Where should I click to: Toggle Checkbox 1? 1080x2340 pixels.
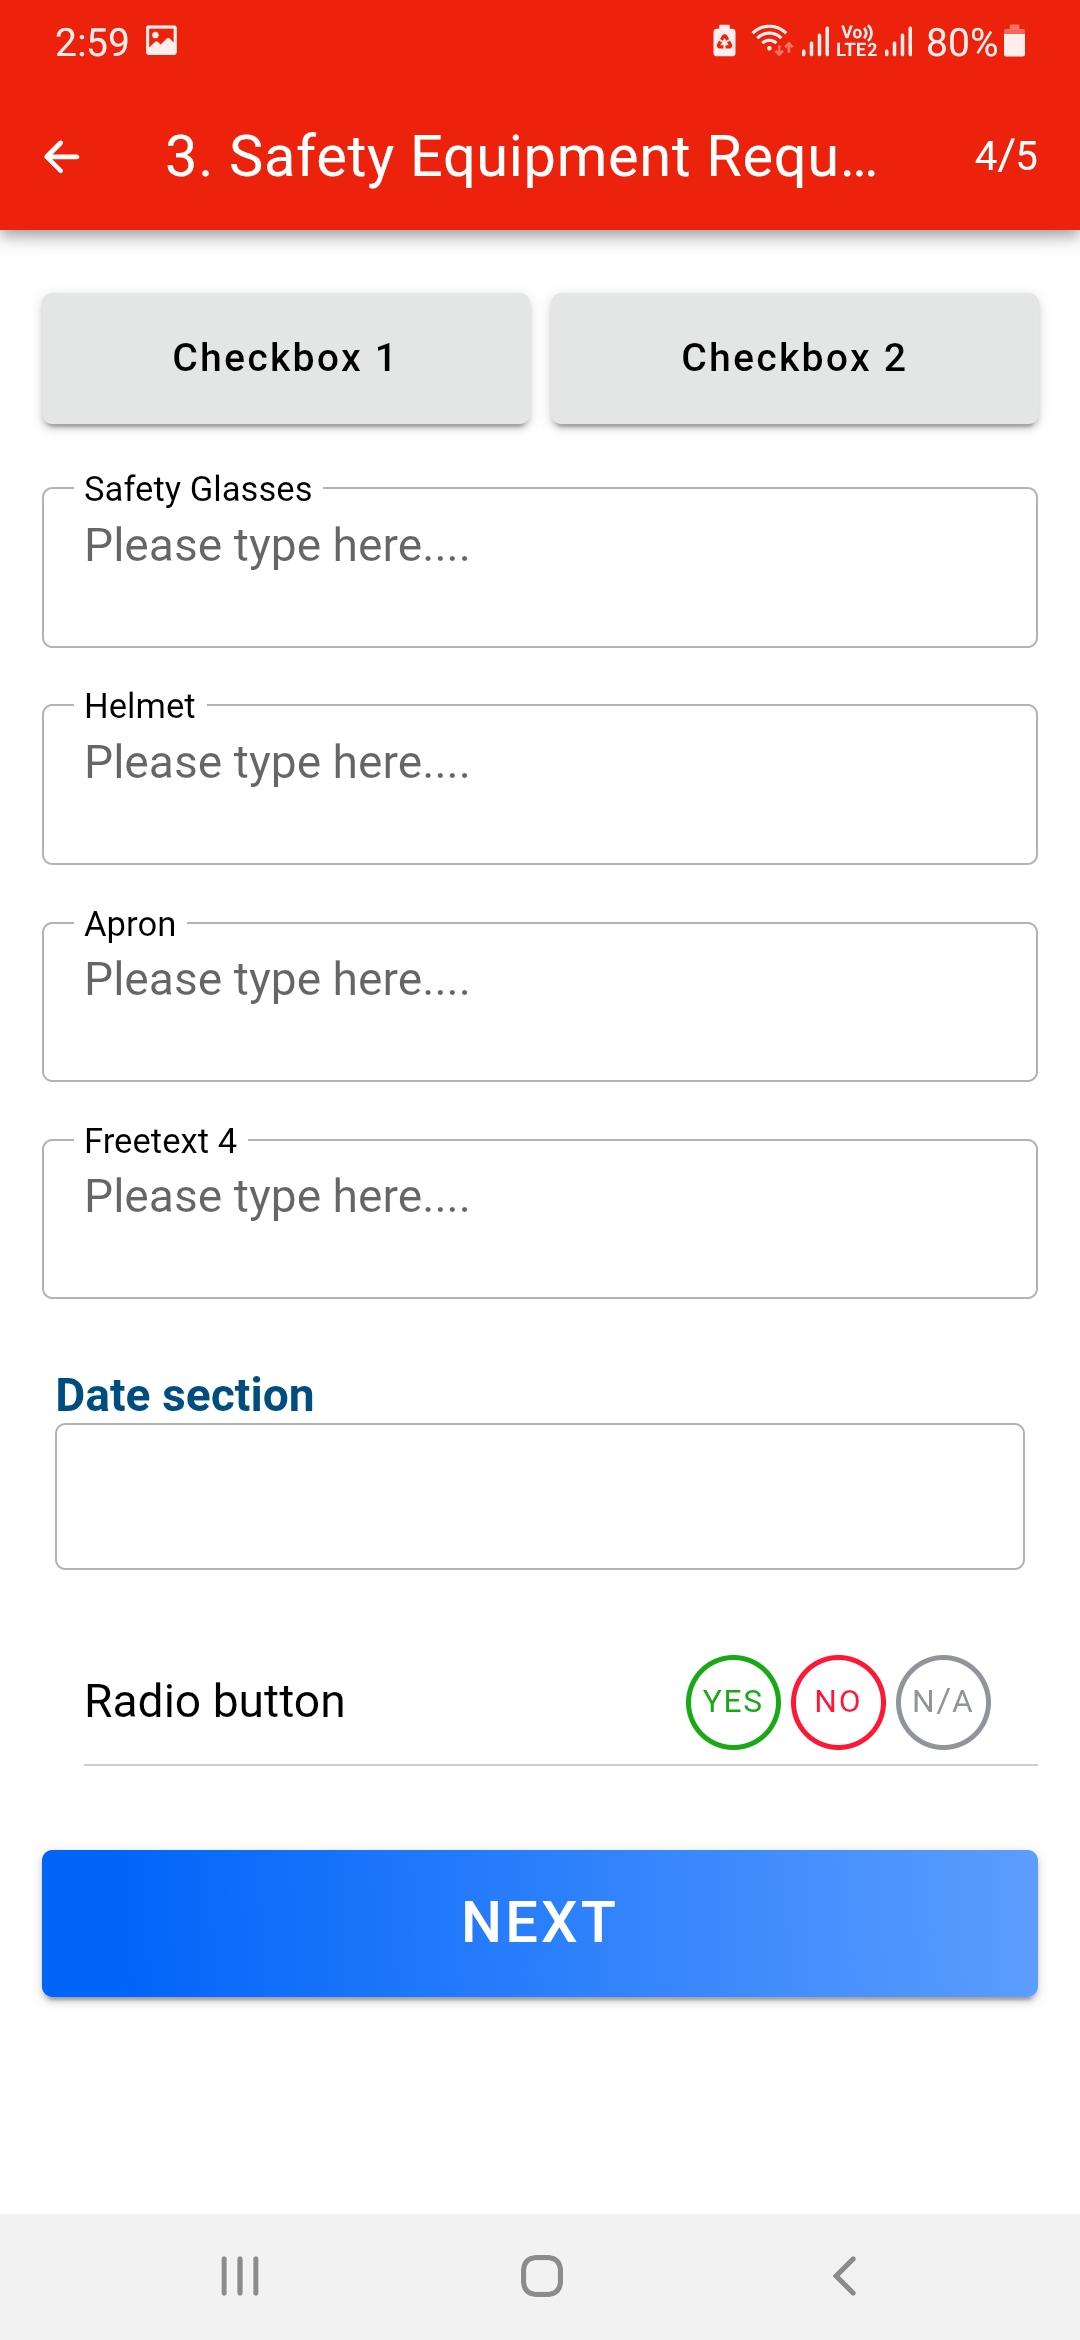pos(286,358)
